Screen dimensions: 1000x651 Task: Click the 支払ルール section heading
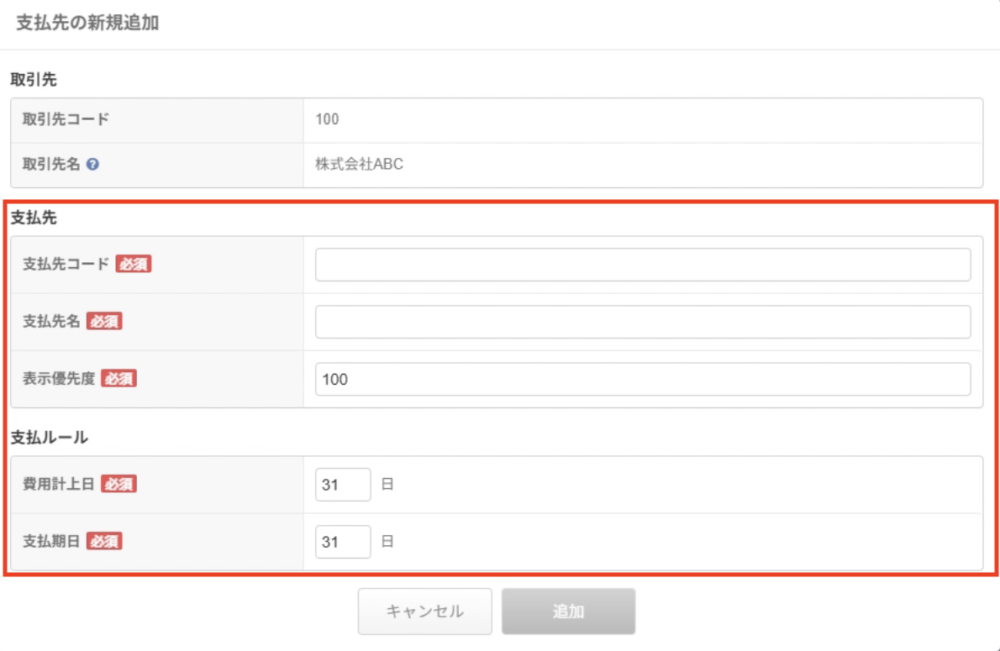click(x=50, y=437)
